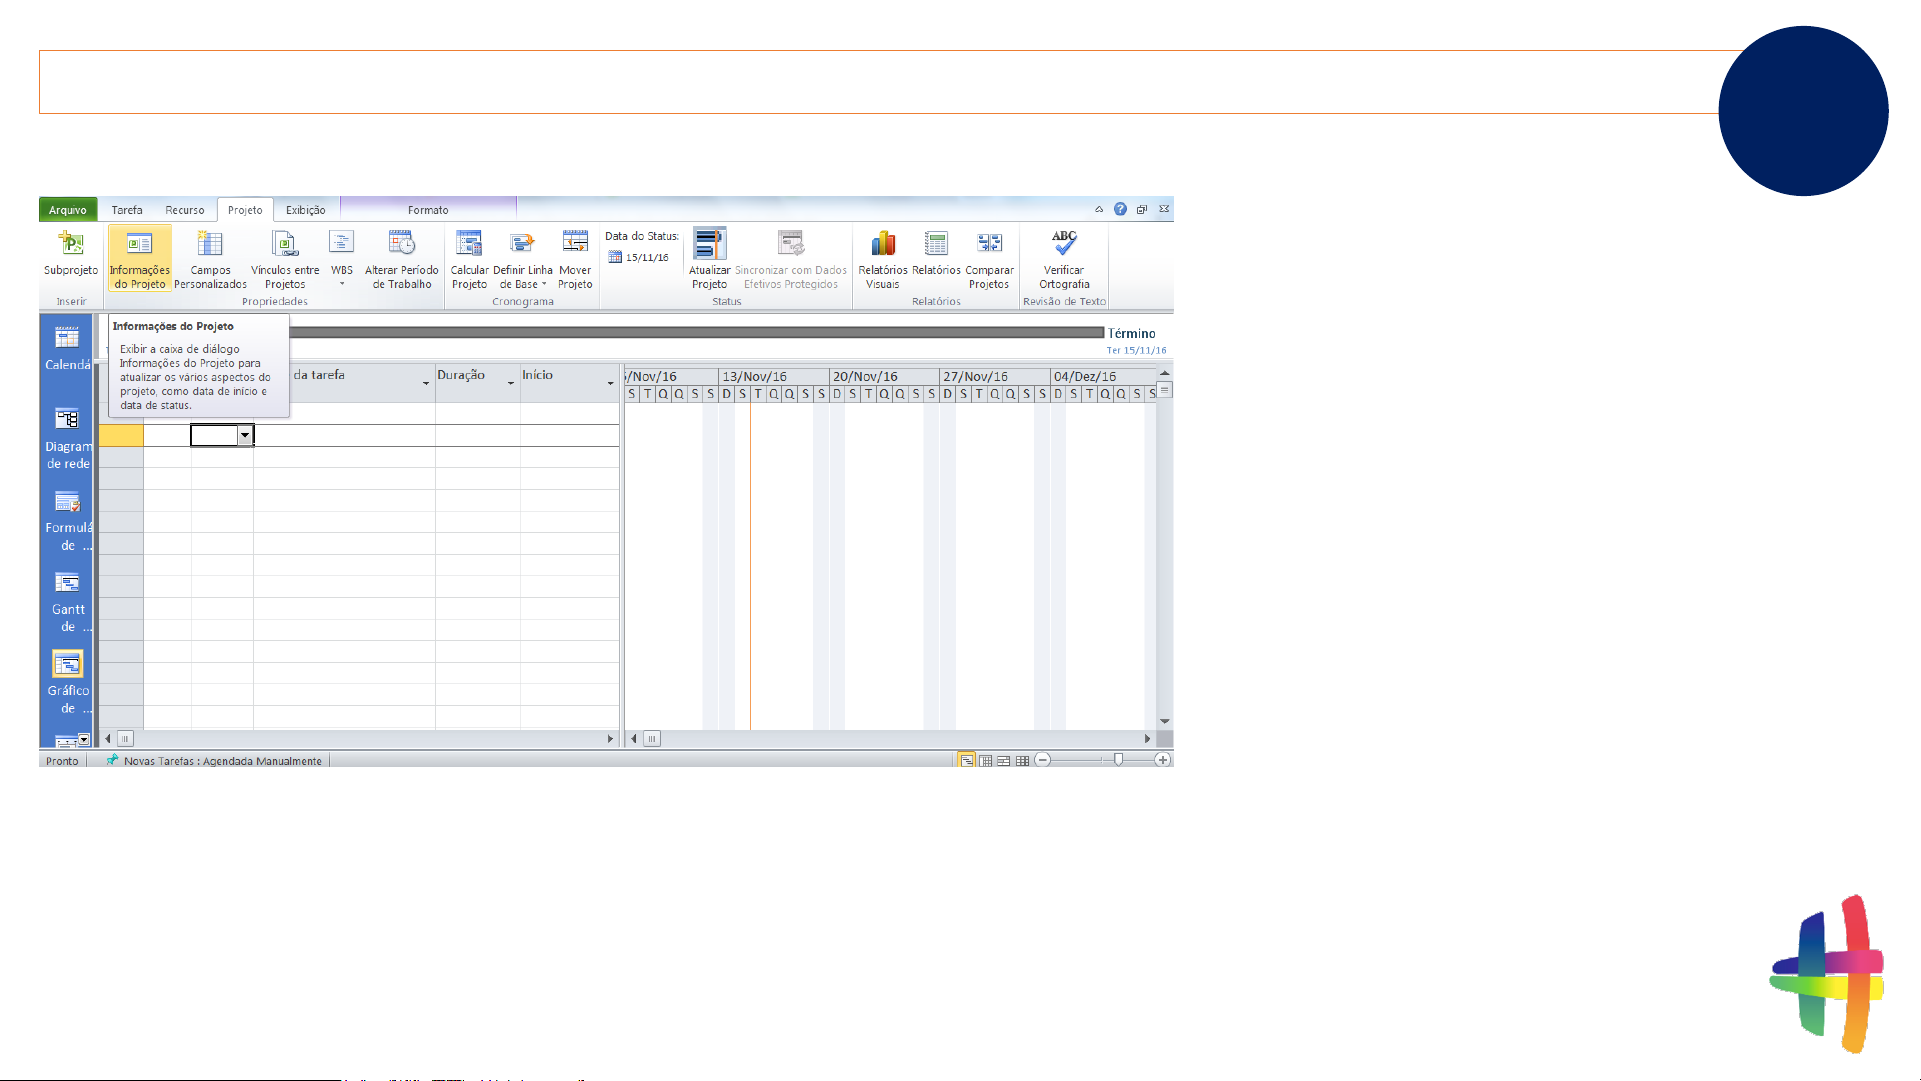1921x1081 pixels.
Task: Open Informações do Projeto dialog
Action: (139, 258)
